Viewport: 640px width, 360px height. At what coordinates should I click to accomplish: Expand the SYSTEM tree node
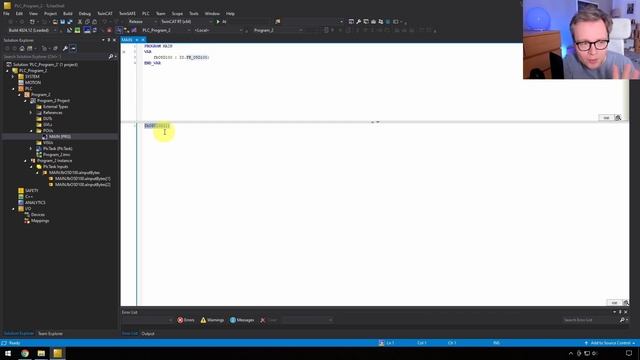[13, 77]
